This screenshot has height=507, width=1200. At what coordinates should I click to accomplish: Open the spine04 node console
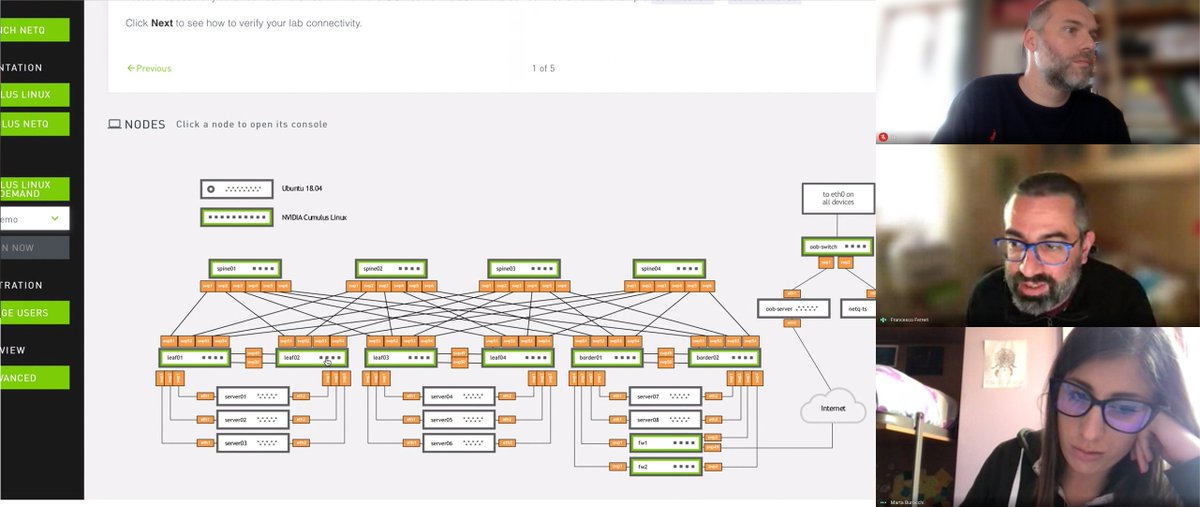(669, 268)
